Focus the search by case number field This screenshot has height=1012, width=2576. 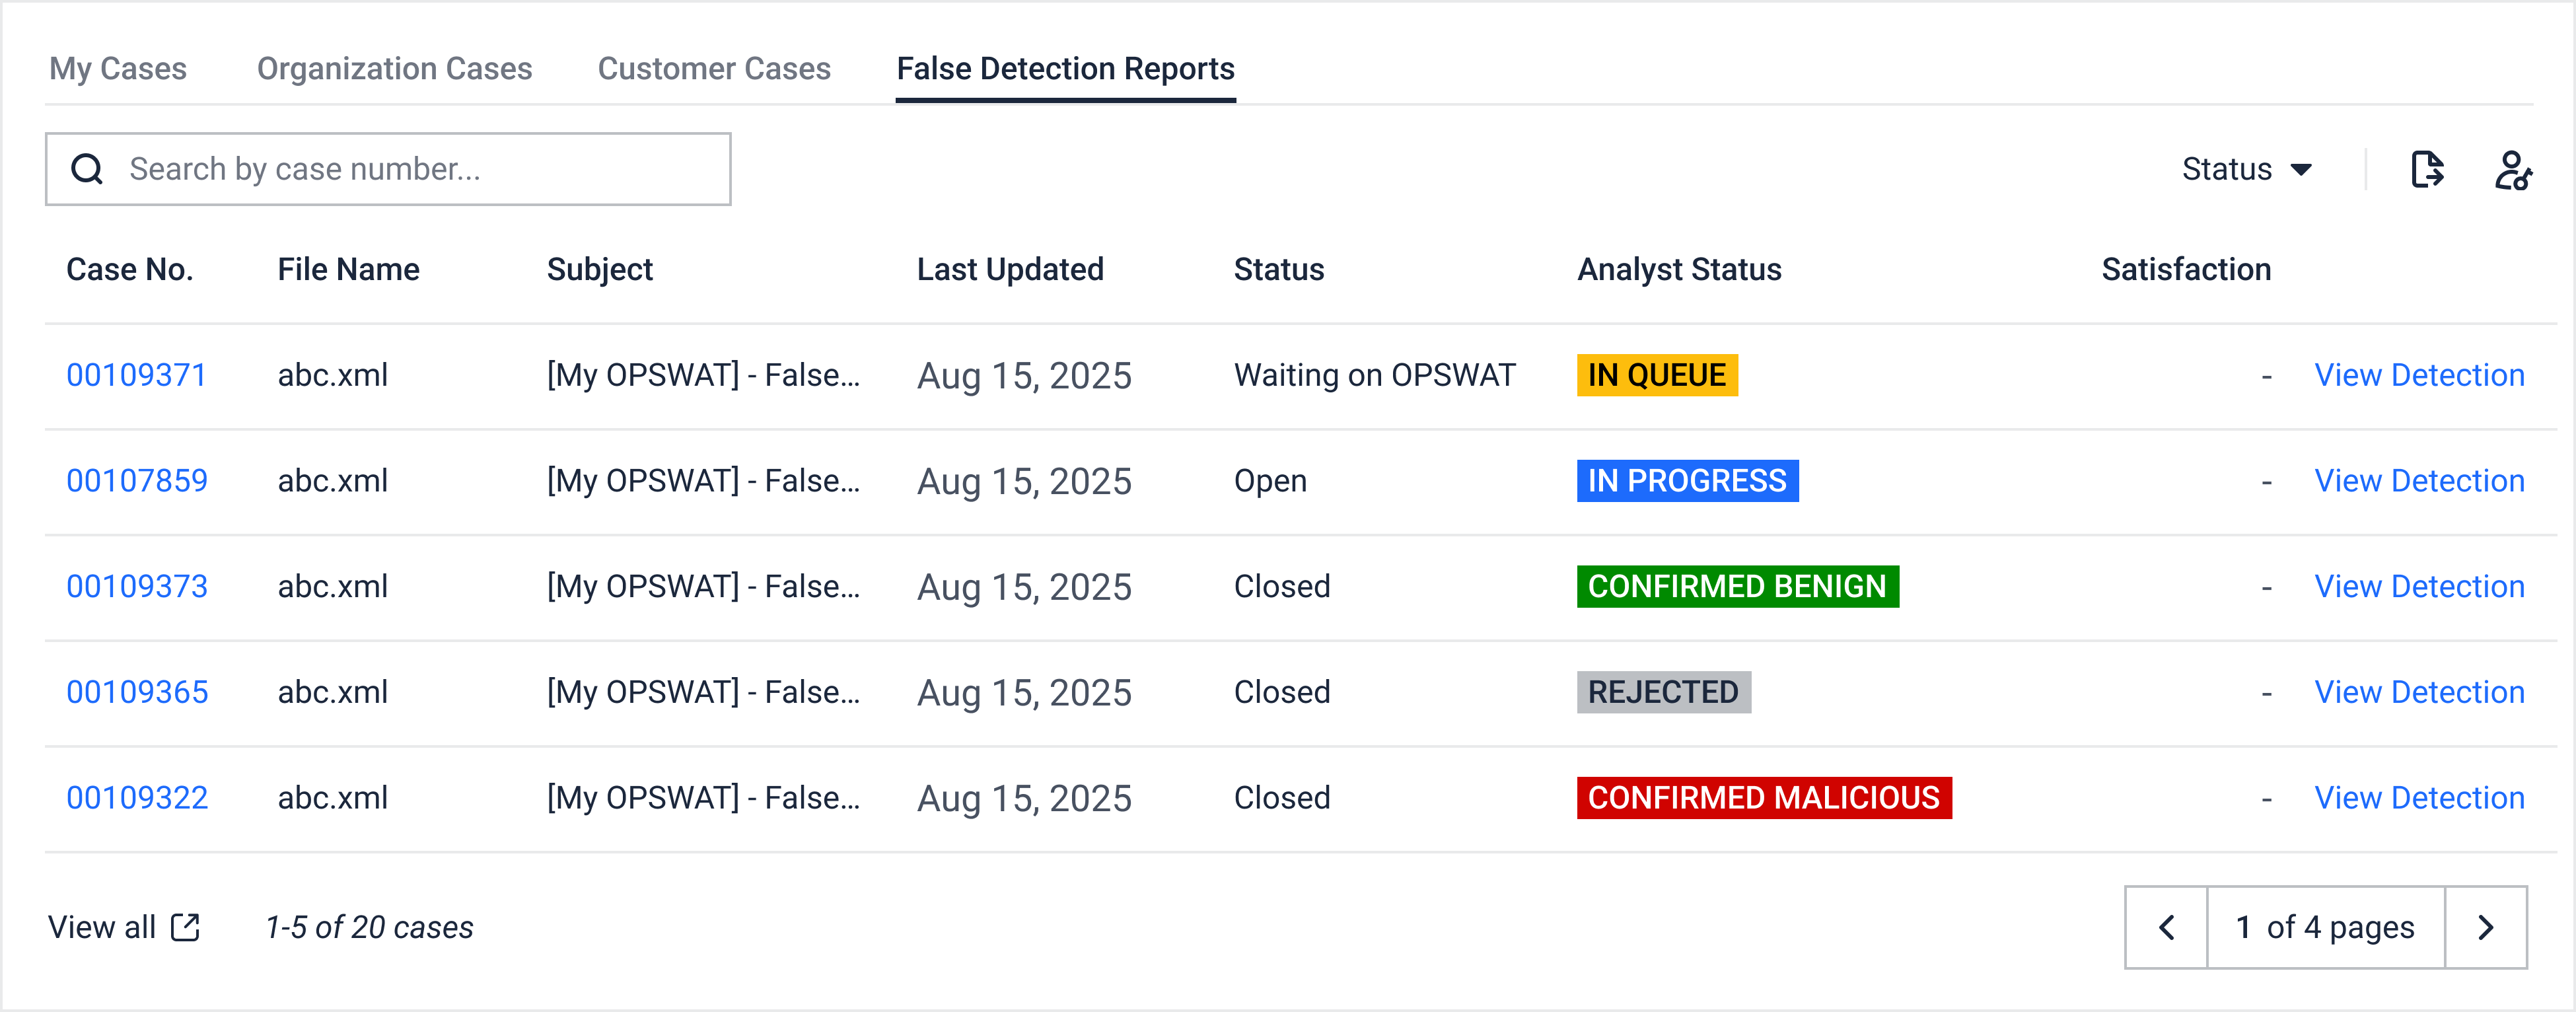420,169
